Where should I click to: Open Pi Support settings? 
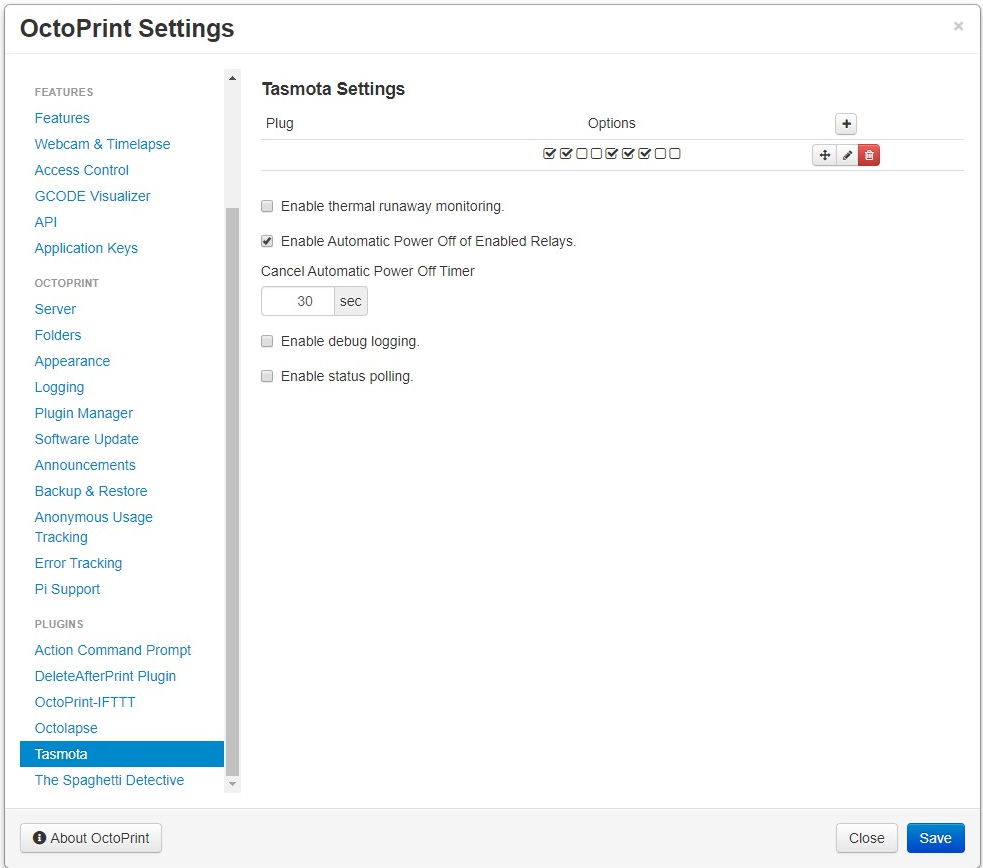pyautogui.click(x=67, y=590)
